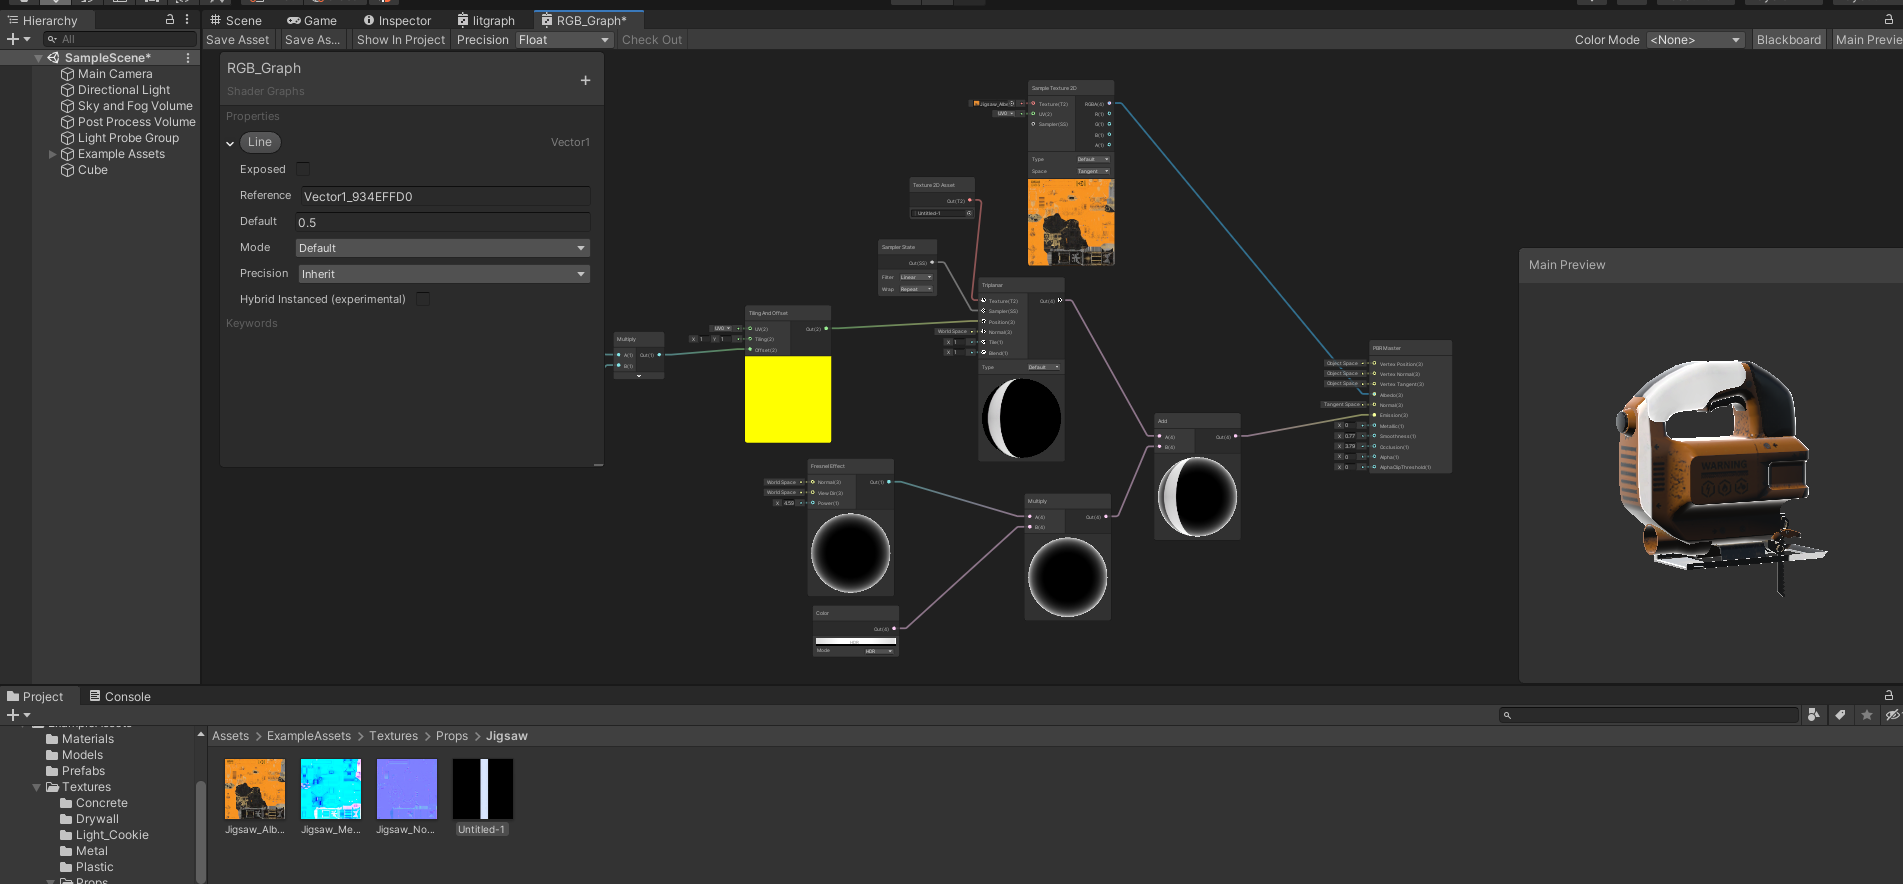
Task: Select Sky and Fog Volume cube icon
Action: pyautogui.click(x=67, y=106)
